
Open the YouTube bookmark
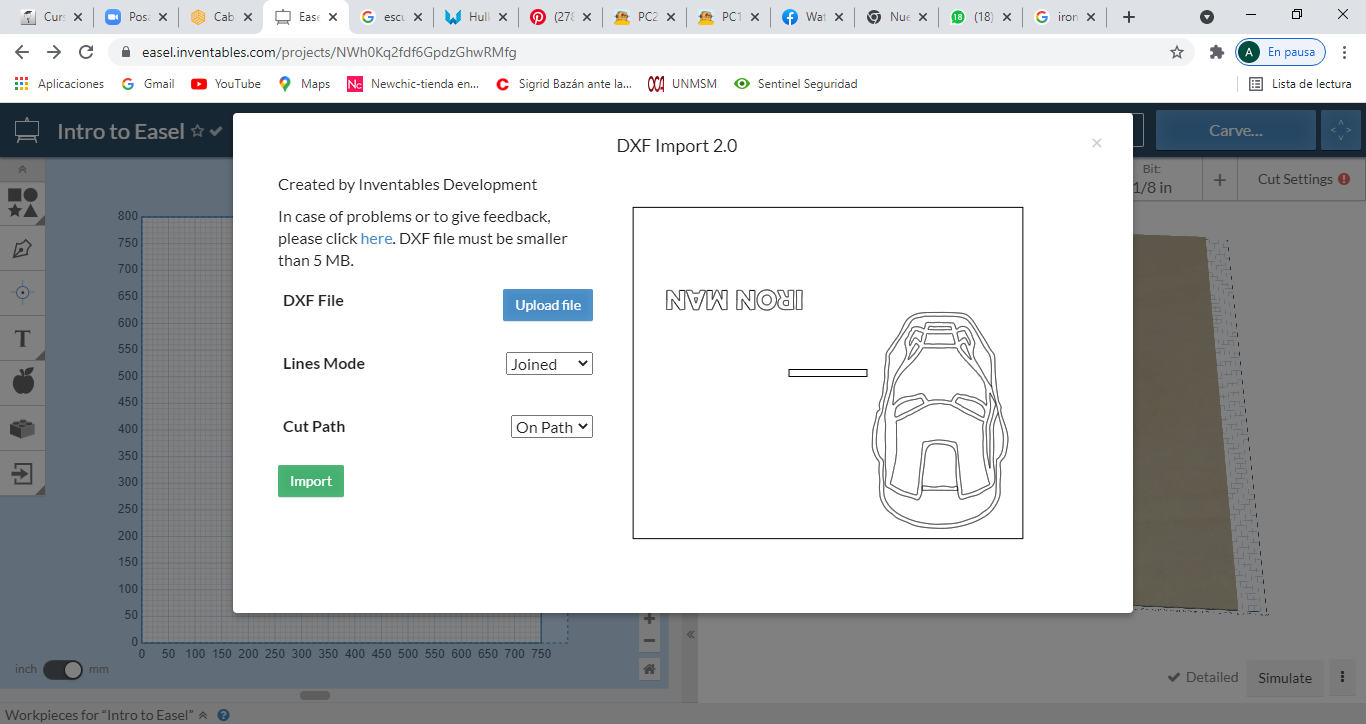226,84
